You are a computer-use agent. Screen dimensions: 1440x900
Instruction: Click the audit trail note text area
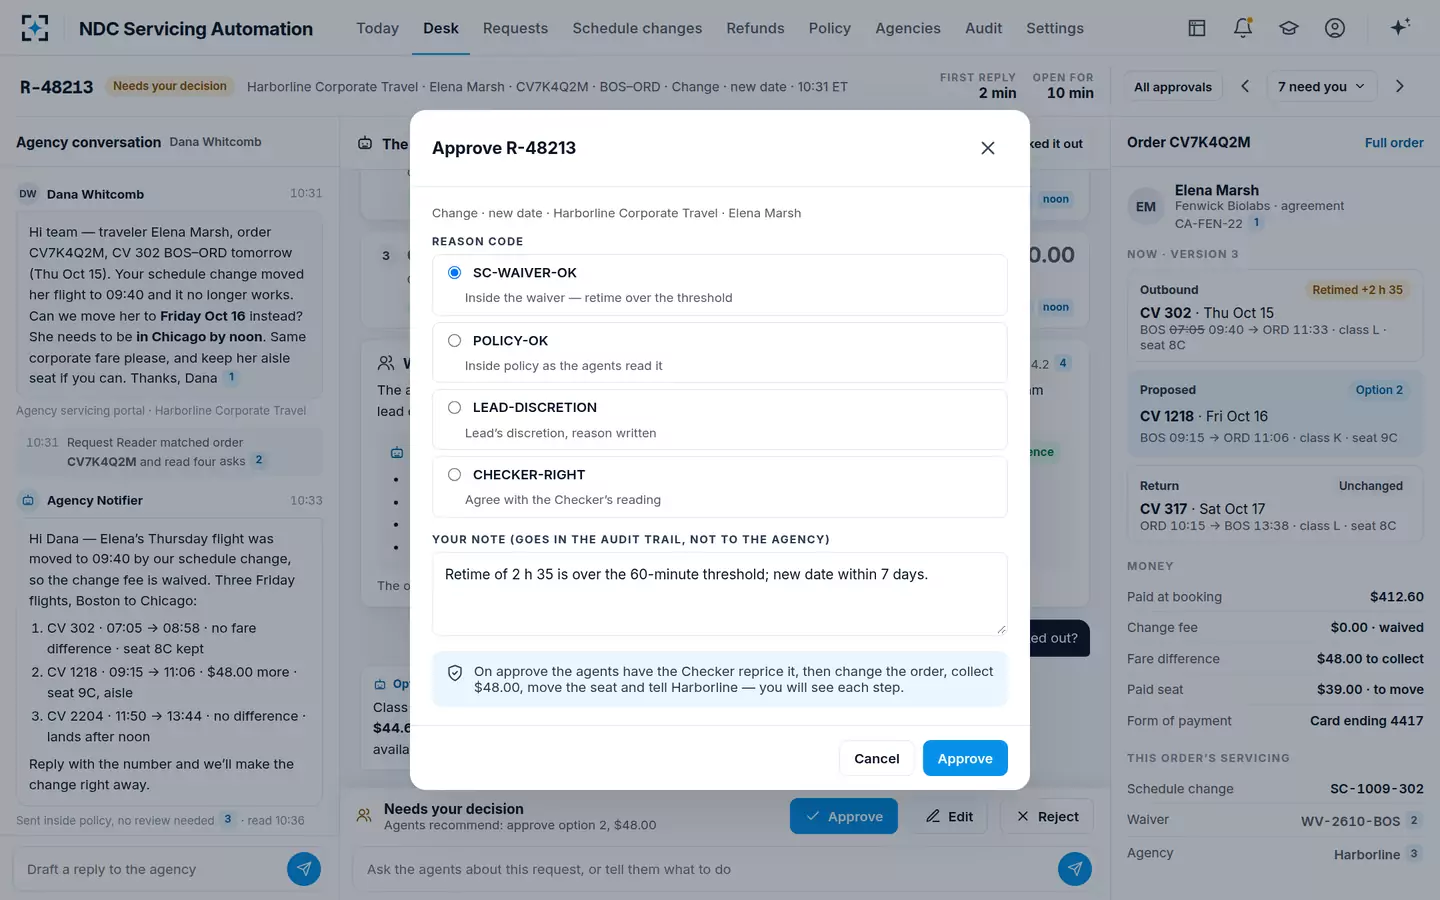click(x=720, y=594)
